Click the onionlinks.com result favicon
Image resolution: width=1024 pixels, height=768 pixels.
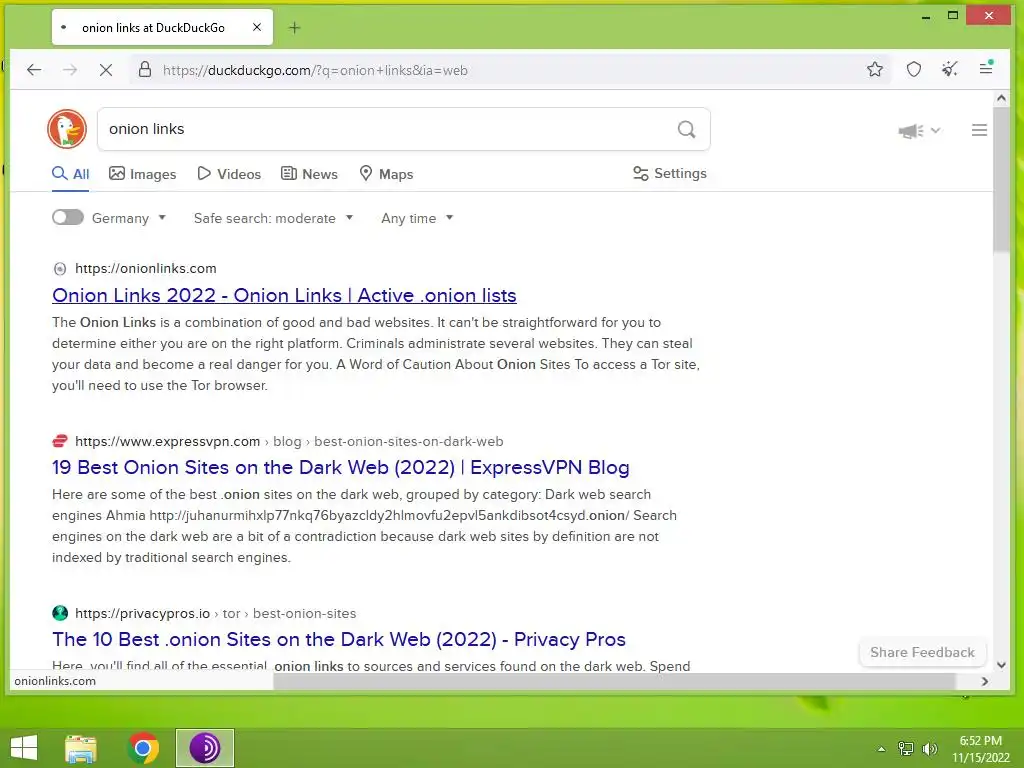tap(59, 268)
